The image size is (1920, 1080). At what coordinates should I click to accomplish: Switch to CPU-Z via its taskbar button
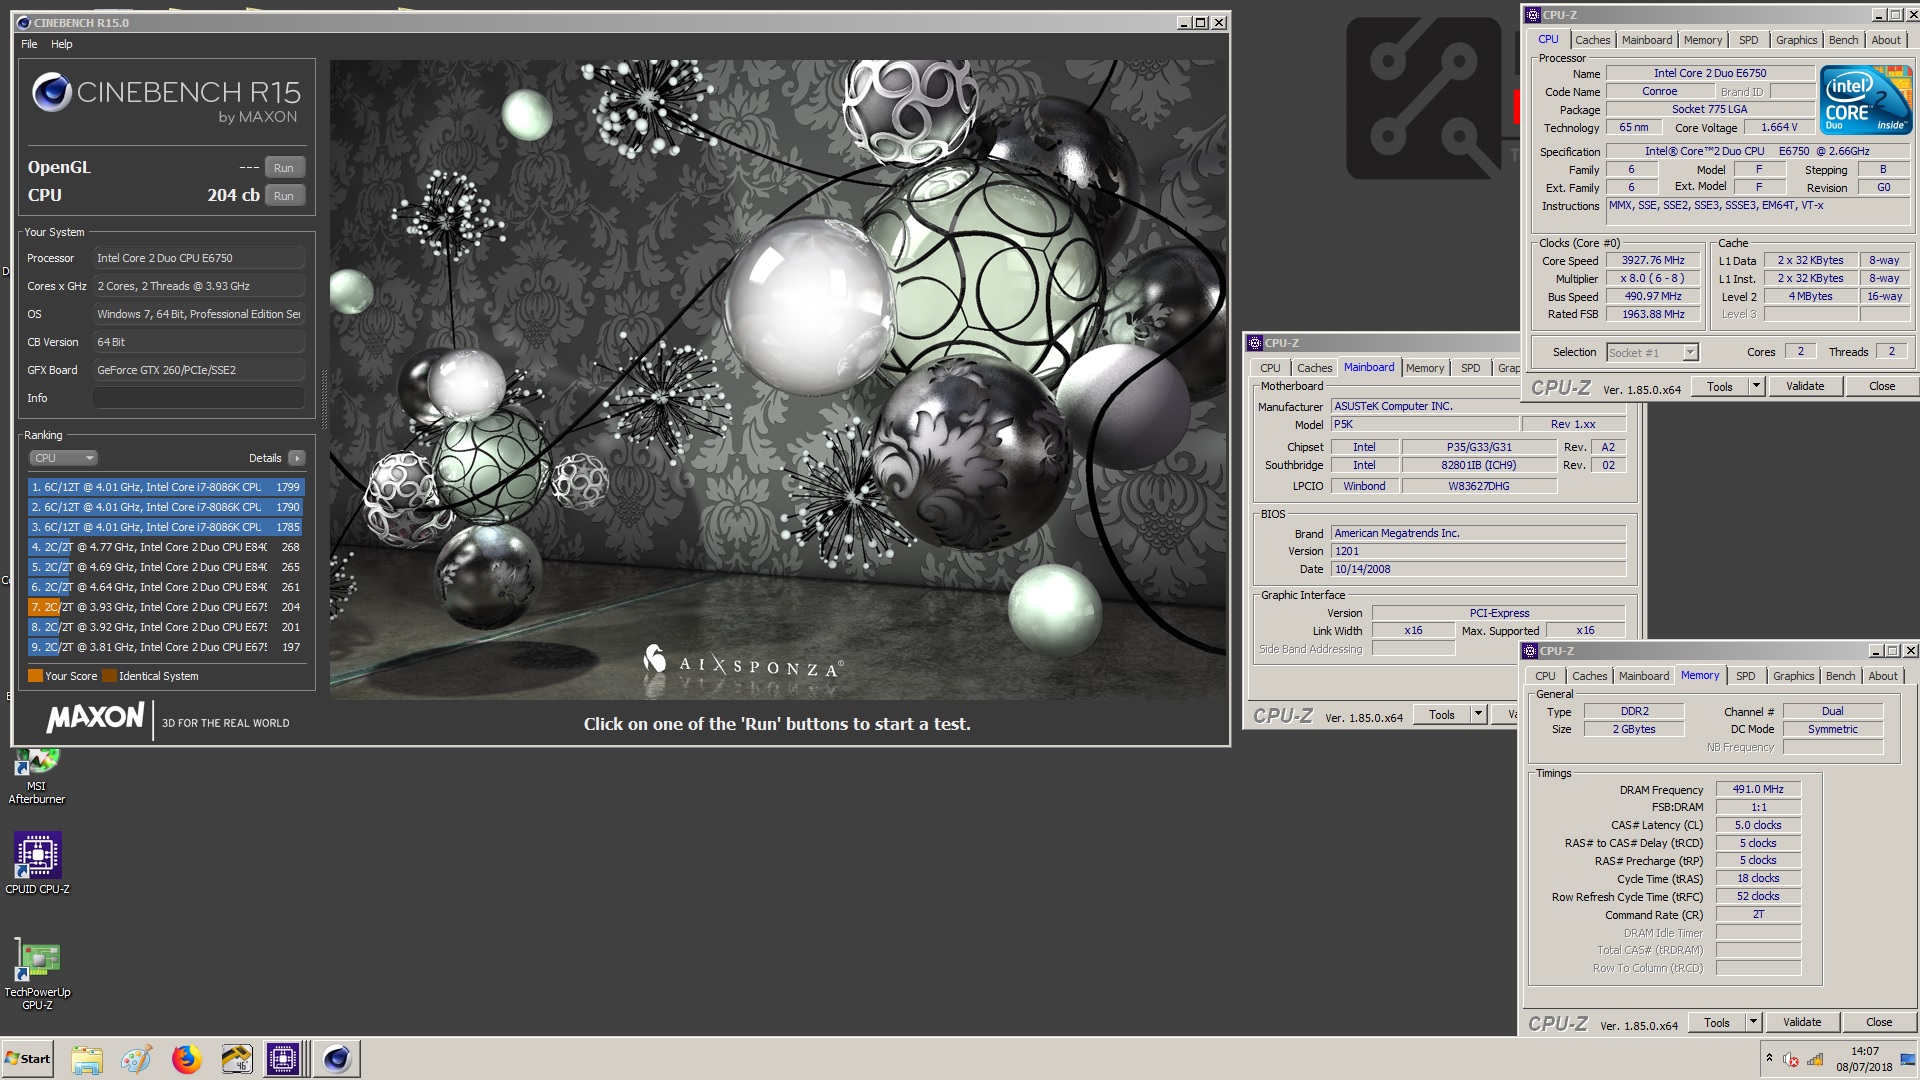[x=283, y=1058]
